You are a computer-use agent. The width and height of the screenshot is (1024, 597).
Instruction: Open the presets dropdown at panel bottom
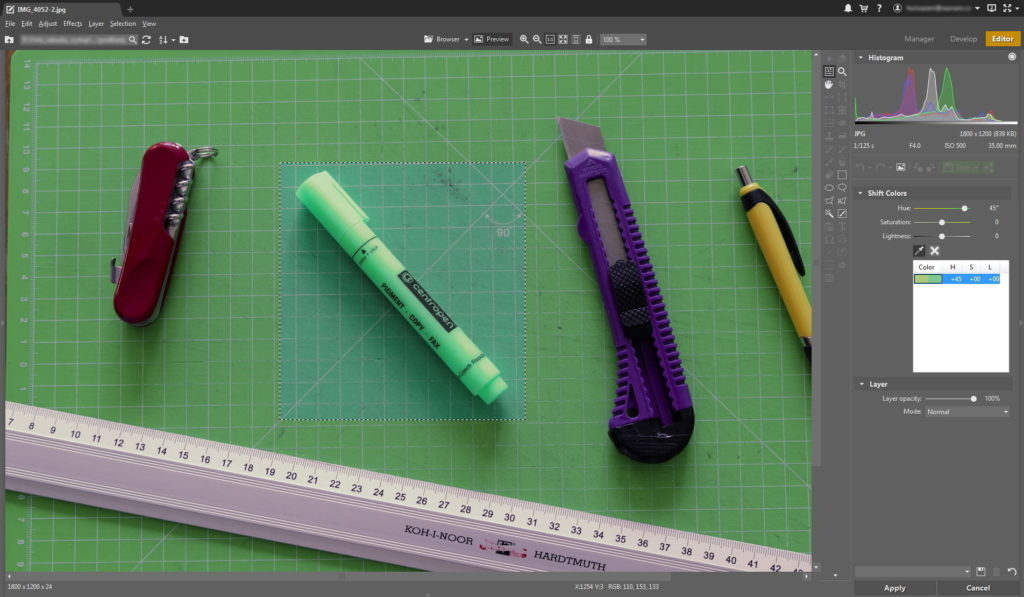click(x=913, y=572)
